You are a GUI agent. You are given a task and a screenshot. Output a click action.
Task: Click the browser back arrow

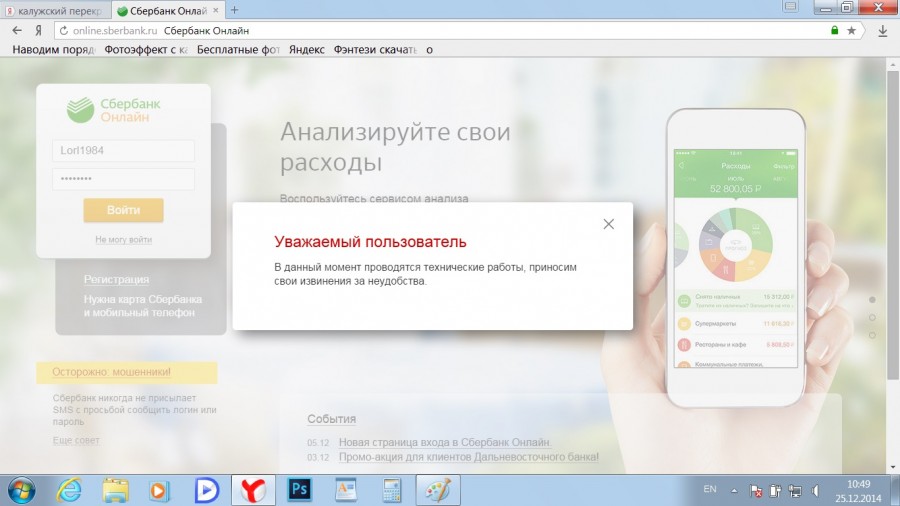point(17,31)
